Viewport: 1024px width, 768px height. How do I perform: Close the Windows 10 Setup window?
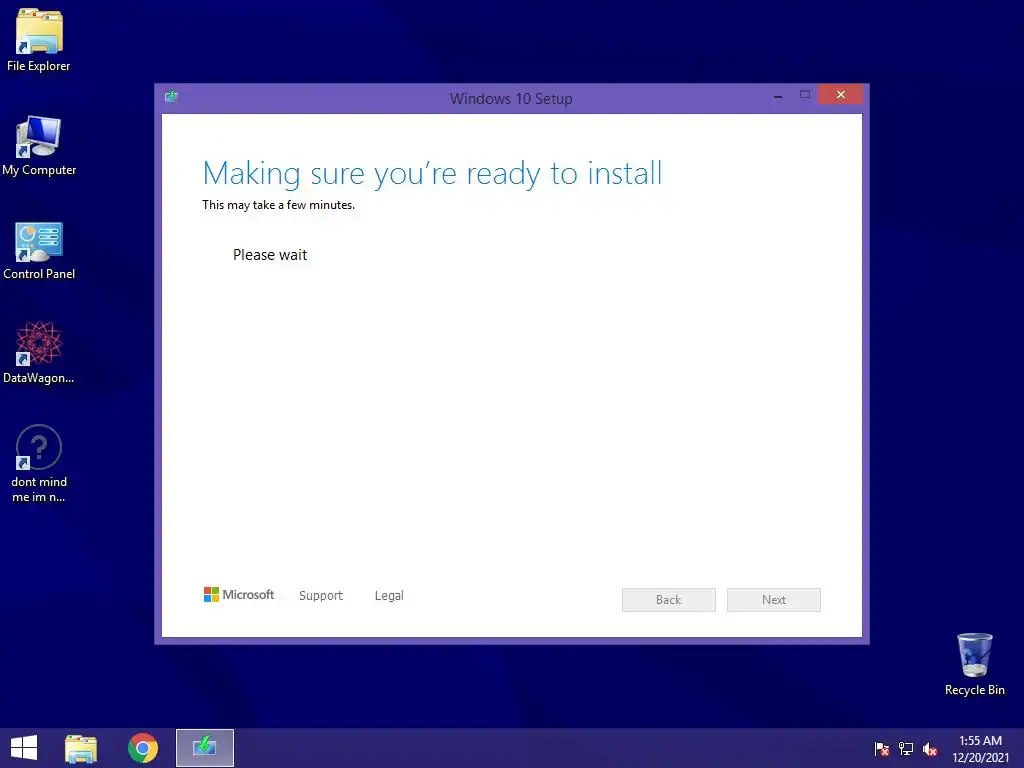[x=840, y=95]
